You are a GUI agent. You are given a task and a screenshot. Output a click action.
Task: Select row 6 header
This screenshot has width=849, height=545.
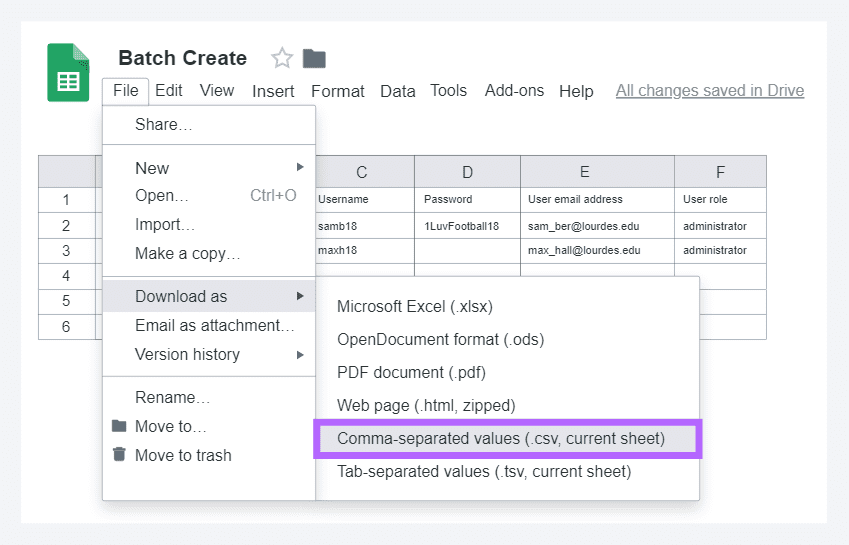point(67,326)
